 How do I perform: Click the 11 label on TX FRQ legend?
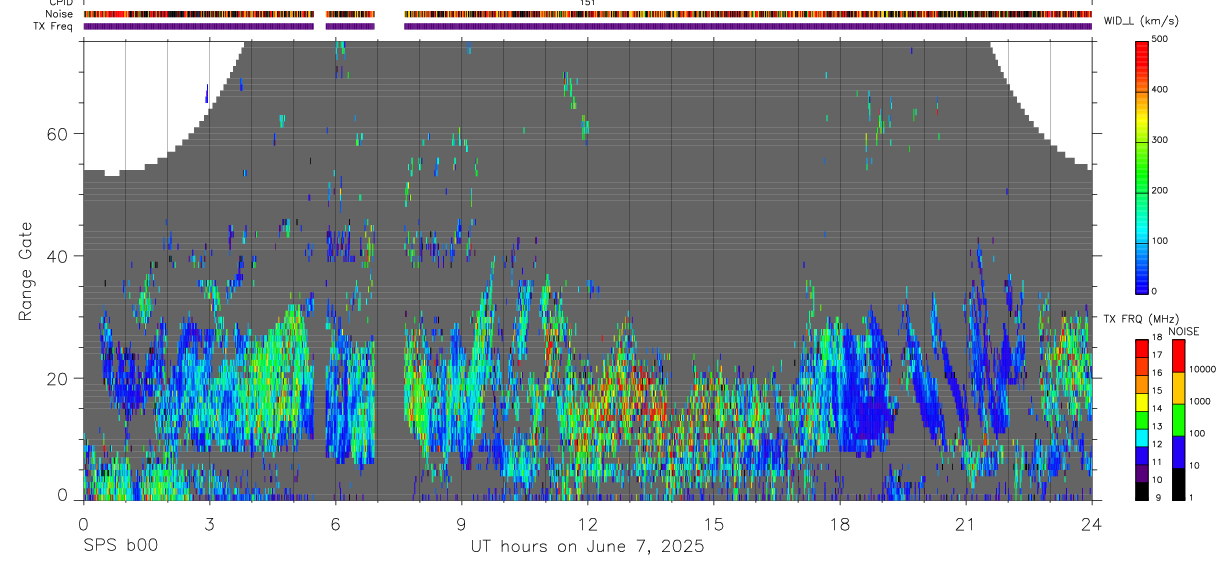click(x=1156, y=462)
